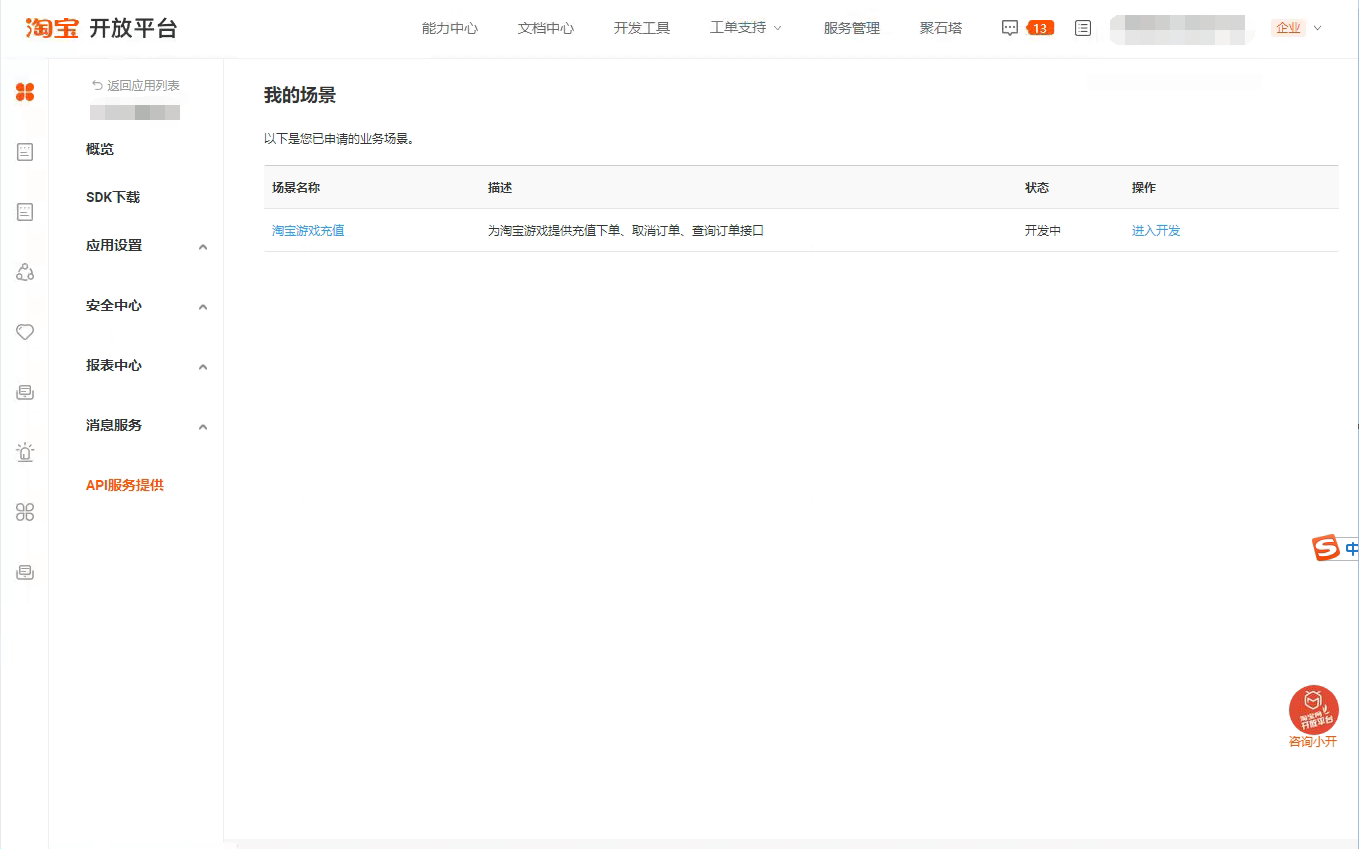The image size is (1359, 849).
Task: Expand the 安全中心 section chevron
Action: click(203, 307)
